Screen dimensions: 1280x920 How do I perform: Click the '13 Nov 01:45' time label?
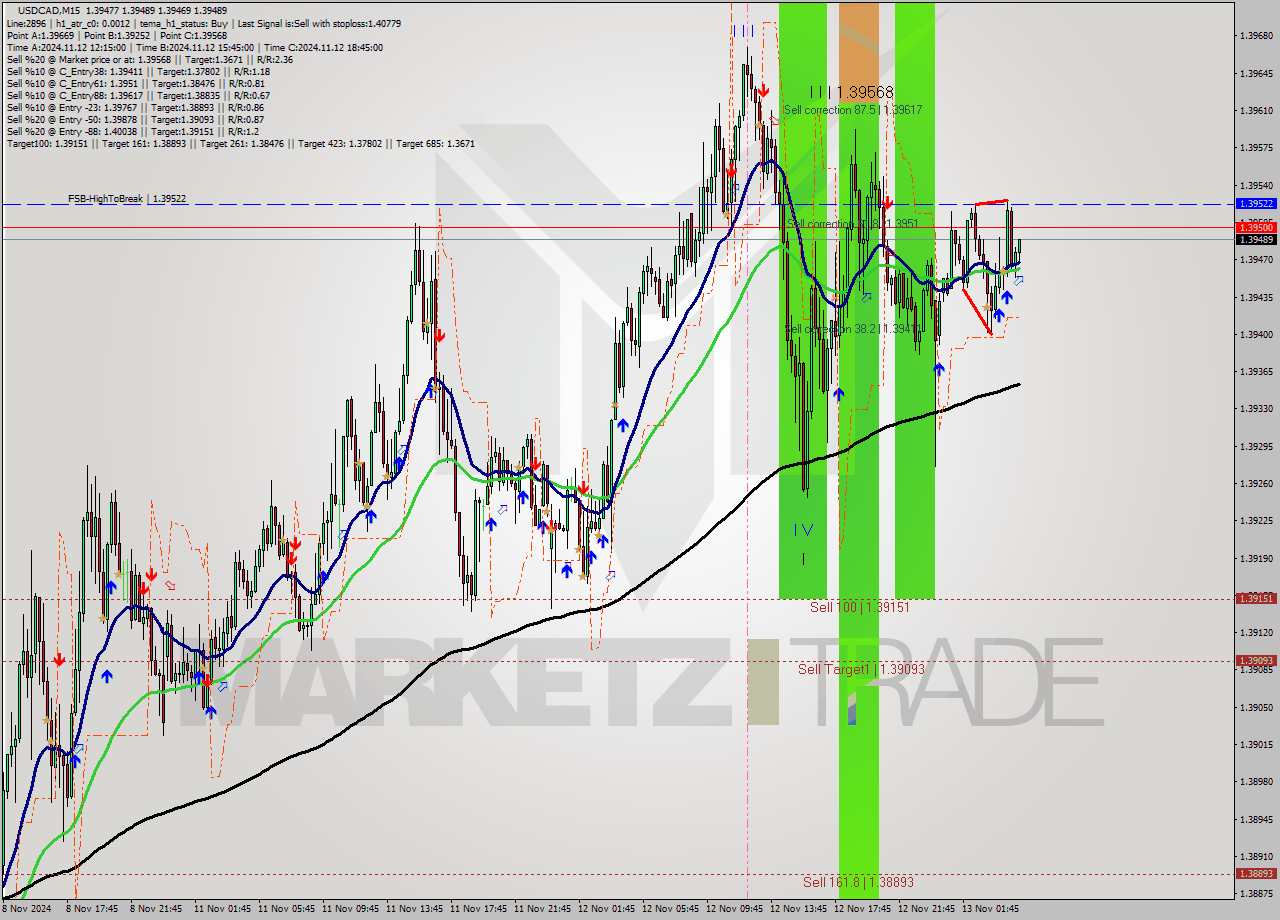[990, 909]
